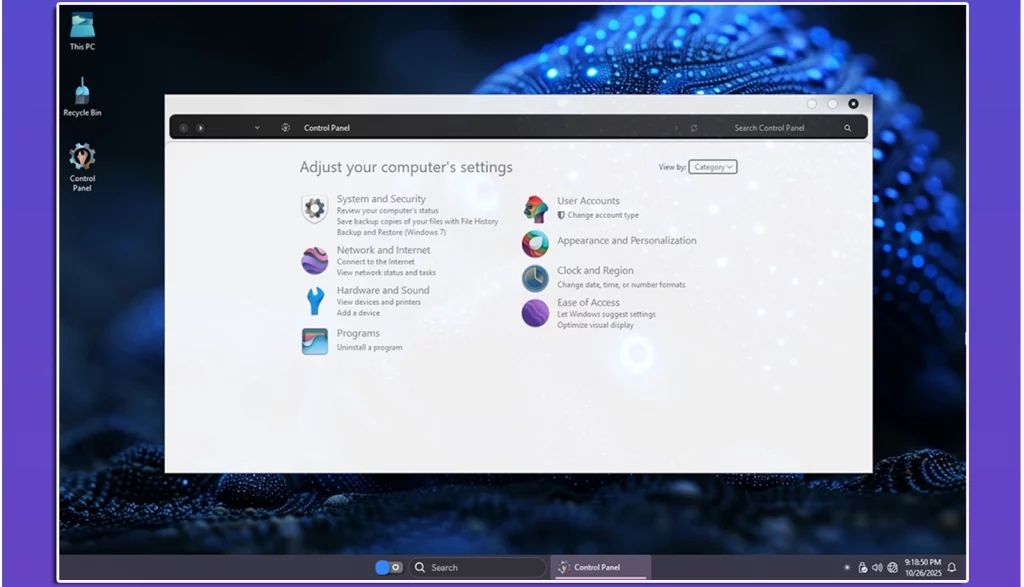Open the View by Category dropdown

click(713, 167)
